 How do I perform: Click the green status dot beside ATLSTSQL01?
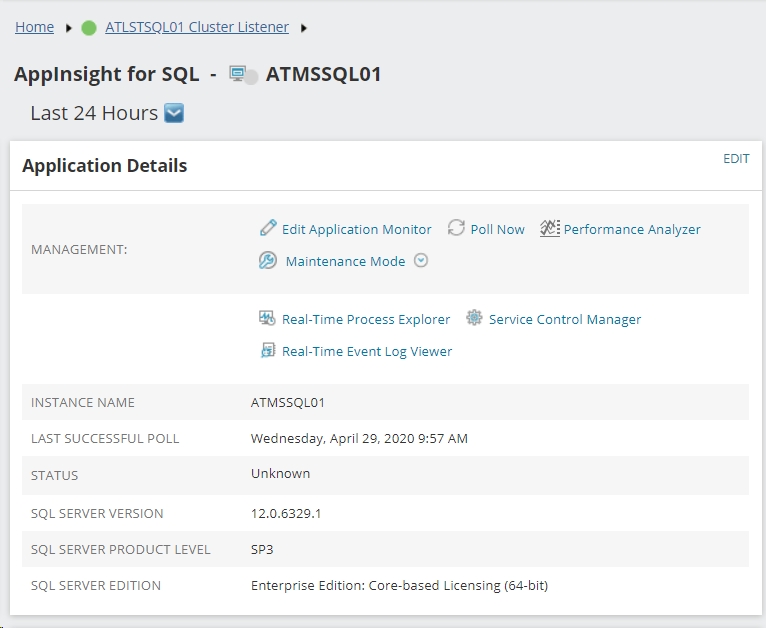[89, 28]
